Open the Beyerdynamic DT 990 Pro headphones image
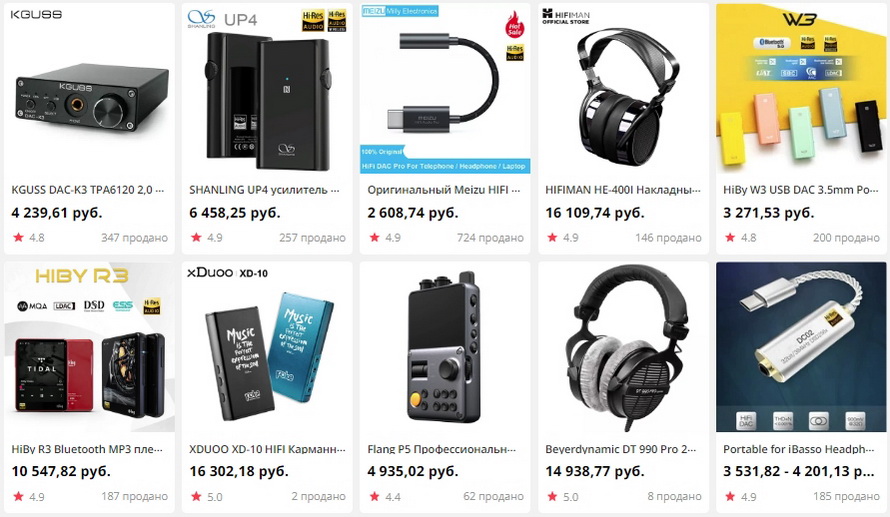 [623, 347]
